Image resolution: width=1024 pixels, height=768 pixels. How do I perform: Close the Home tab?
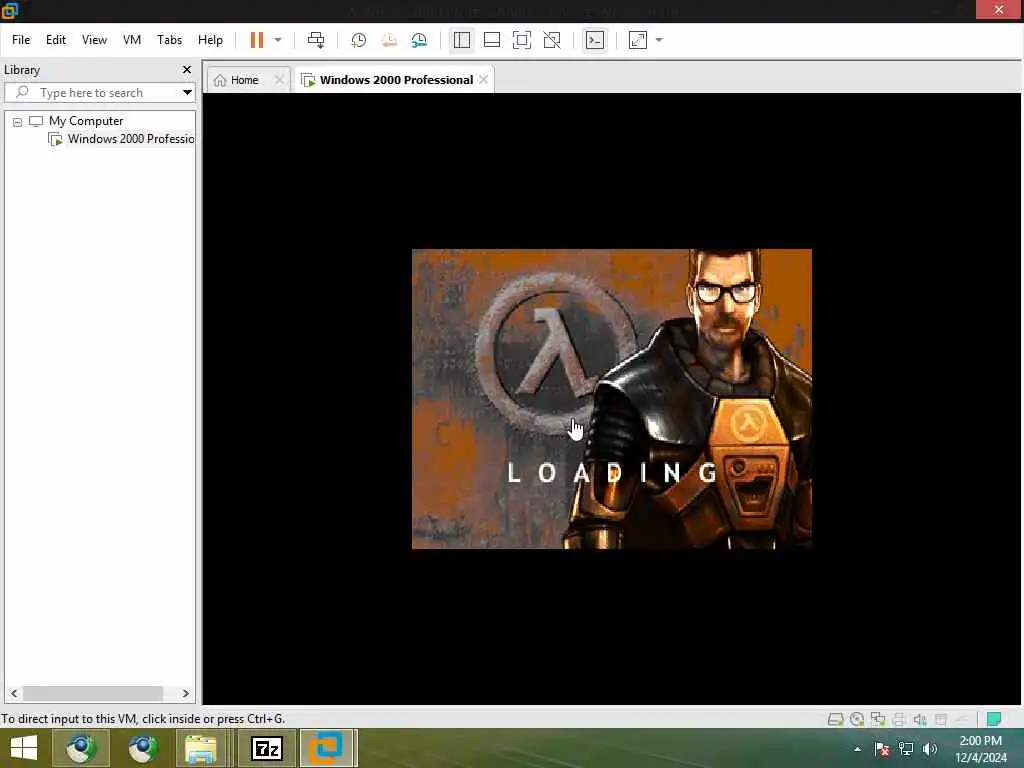[279, 80]
